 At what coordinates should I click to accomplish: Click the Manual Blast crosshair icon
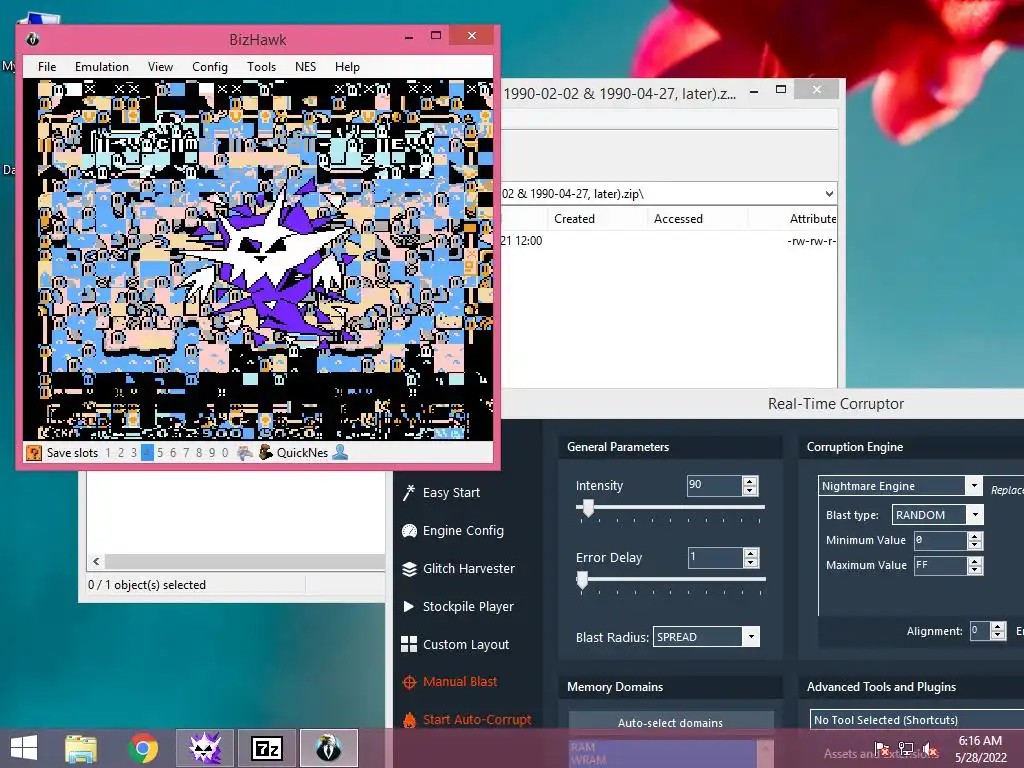(409, 682)
